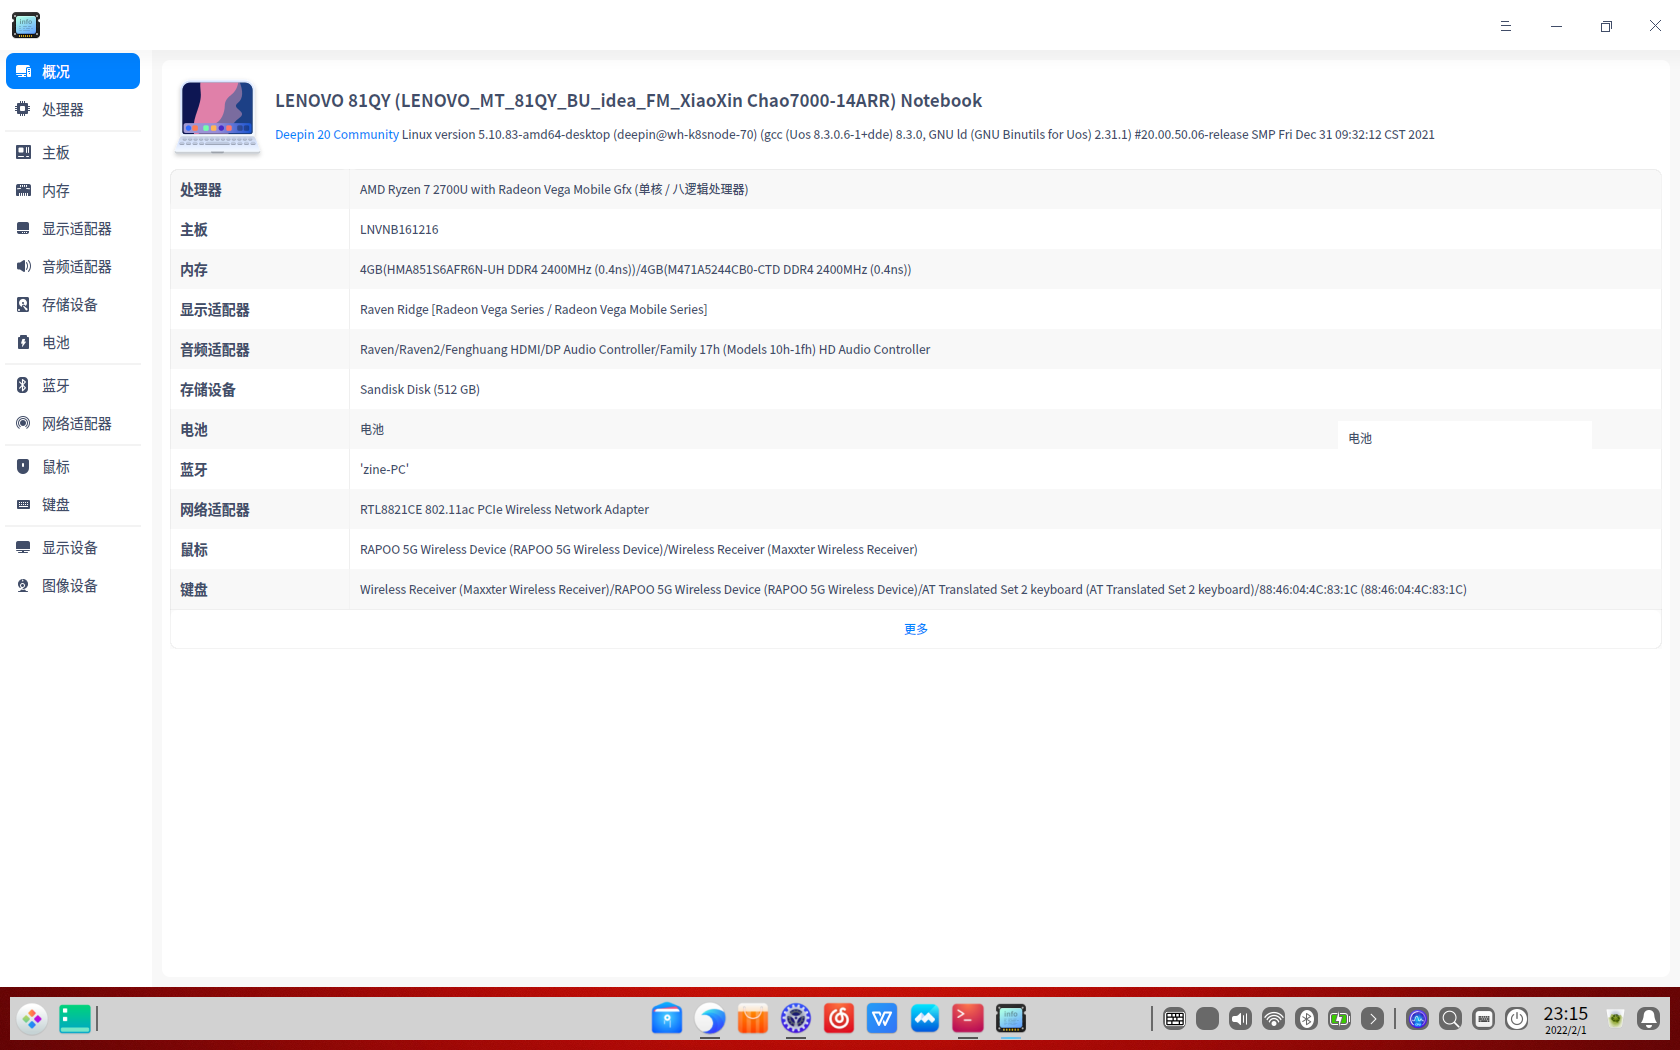Screen dimensions: 1680x1050
Task: Open the onscreen keyboard tray icon
Action: tap(1175, 1019)
